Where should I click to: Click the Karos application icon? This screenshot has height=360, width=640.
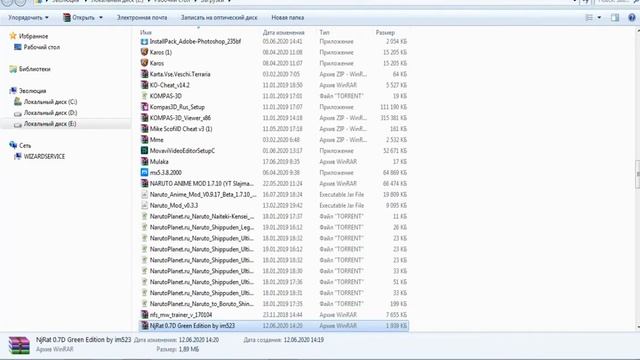coord(144,63)
